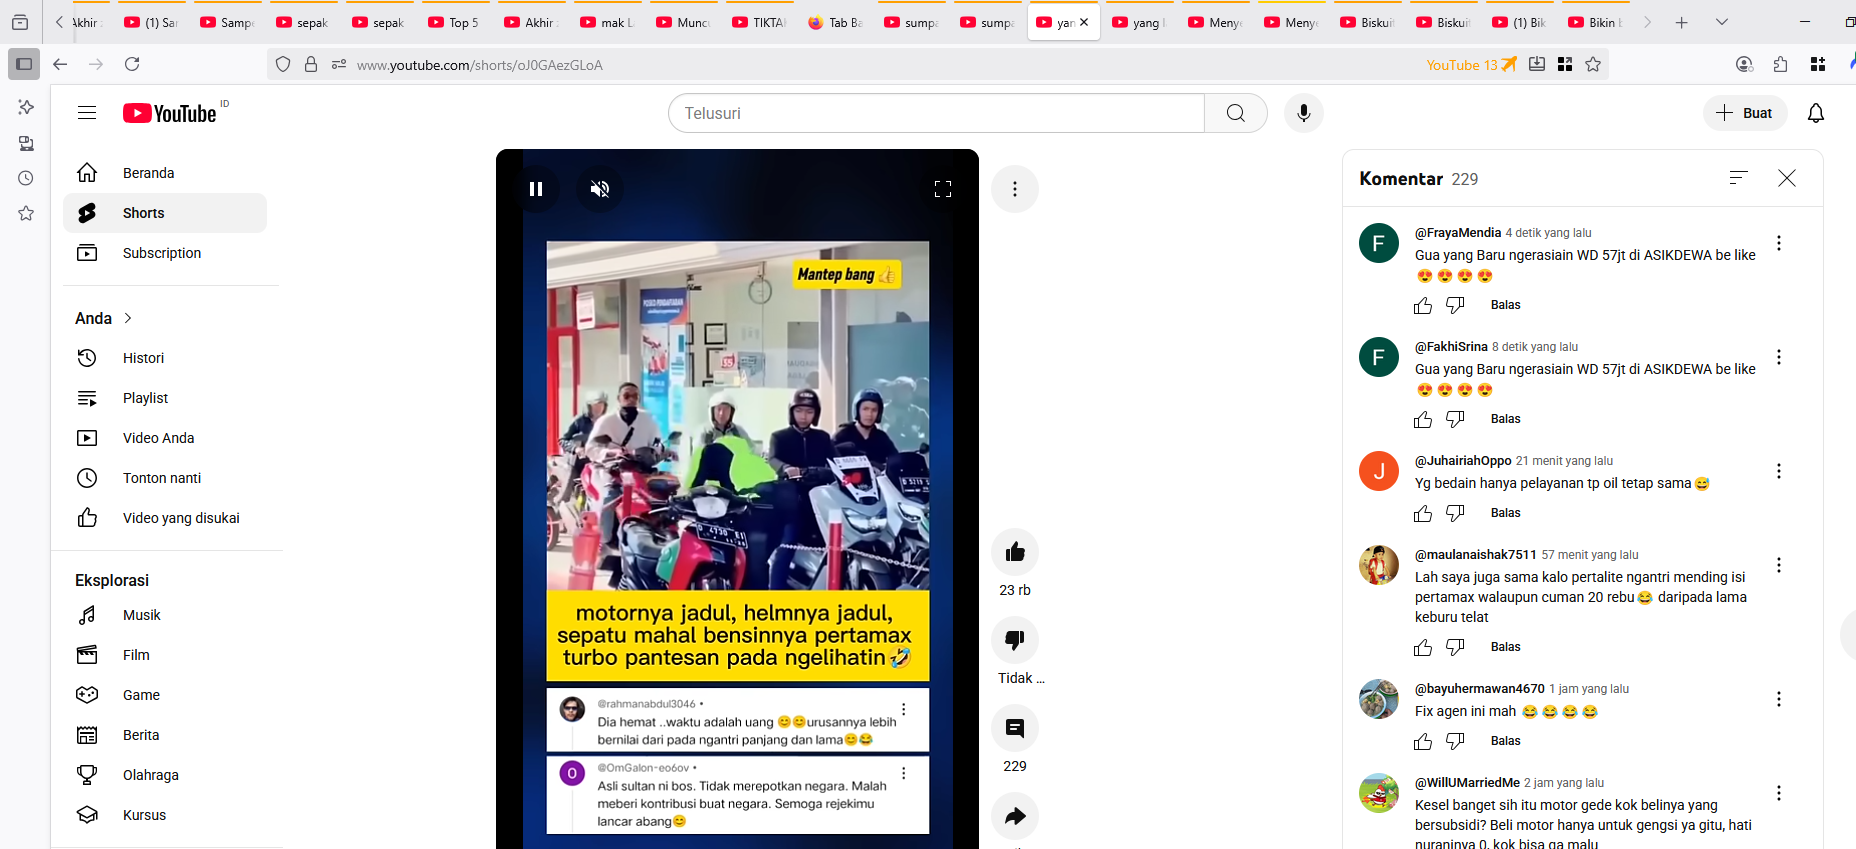Pause the Shorts video

pos(536,189)
